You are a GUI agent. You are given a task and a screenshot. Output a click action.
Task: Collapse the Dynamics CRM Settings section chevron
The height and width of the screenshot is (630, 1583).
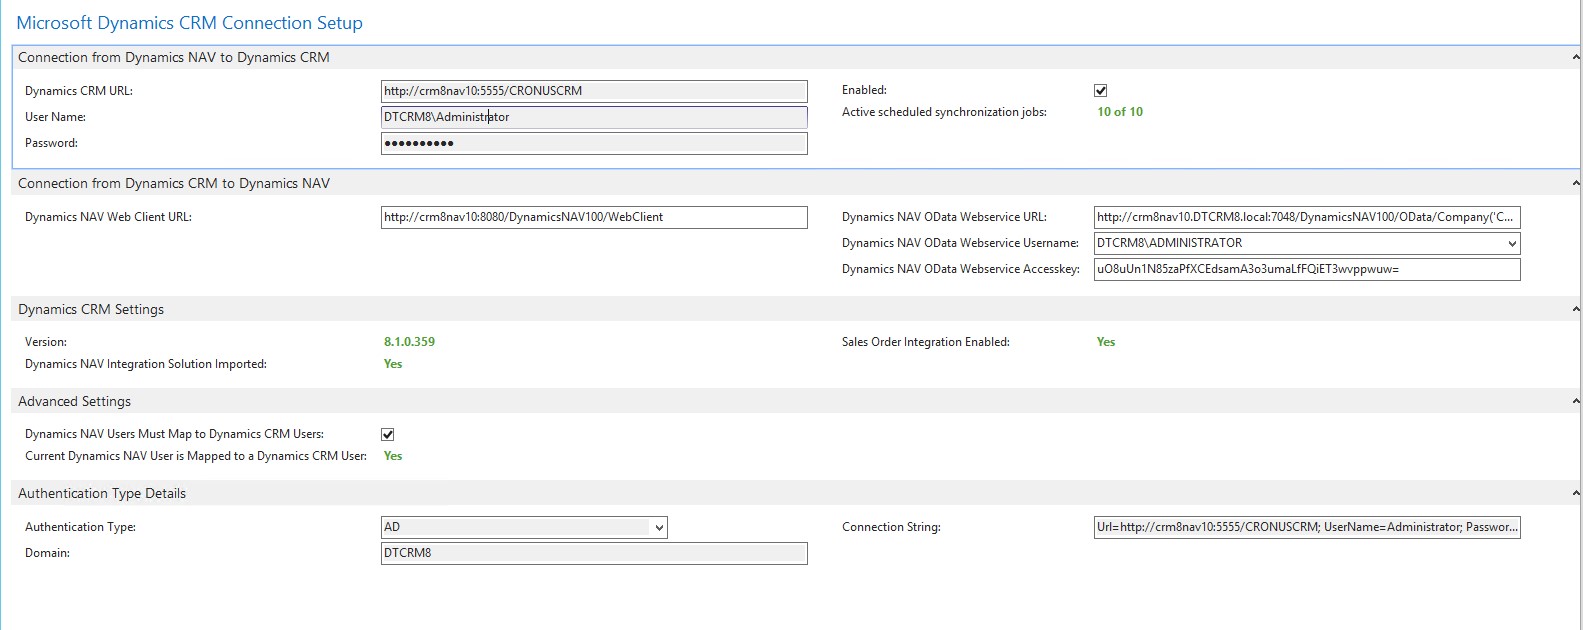1575,310
